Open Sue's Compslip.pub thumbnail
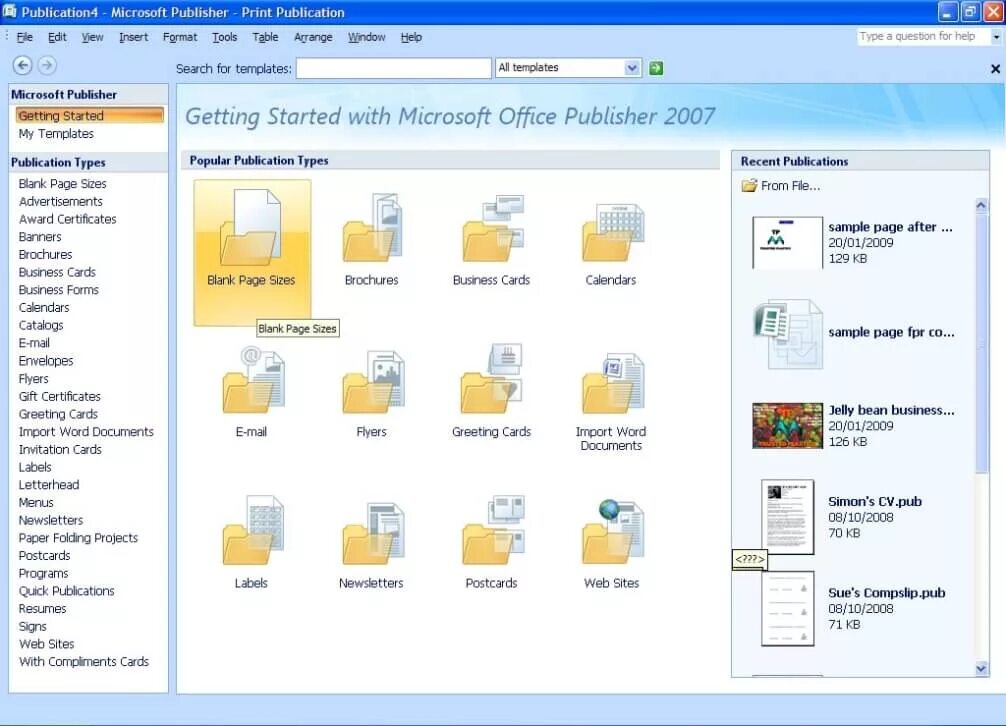The image size is (1006, 726). point(788,609)
